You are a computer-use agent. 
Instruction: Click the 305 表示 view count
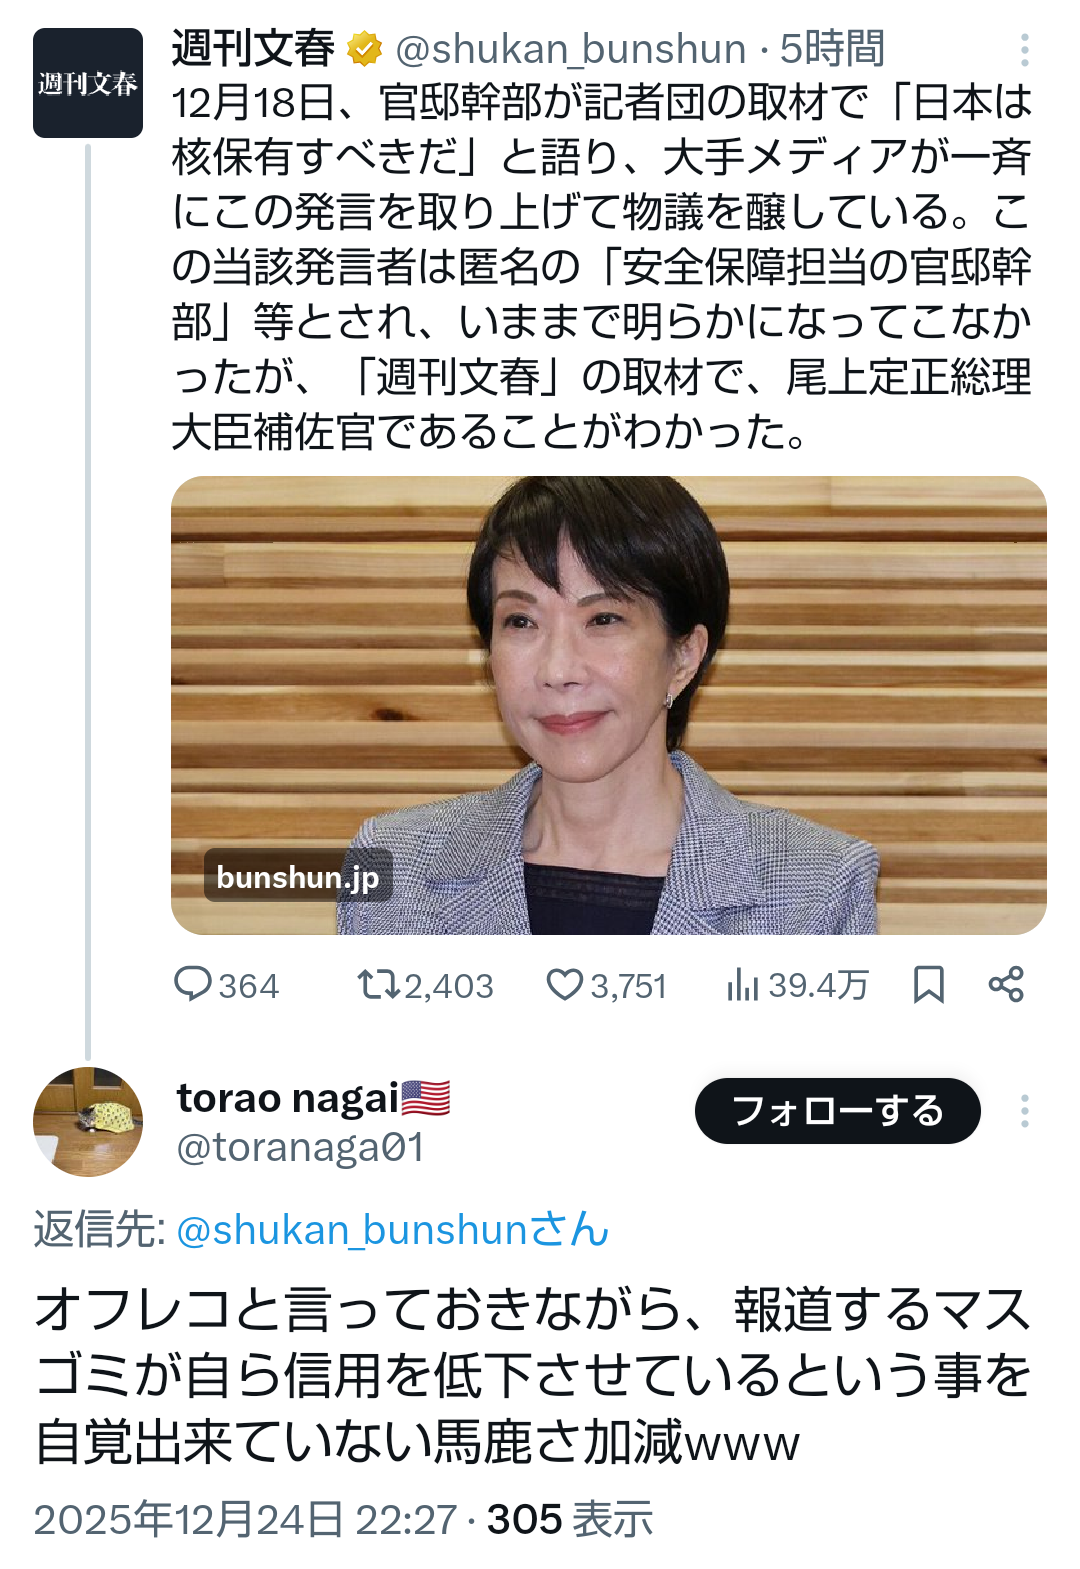pos(569,1519)
